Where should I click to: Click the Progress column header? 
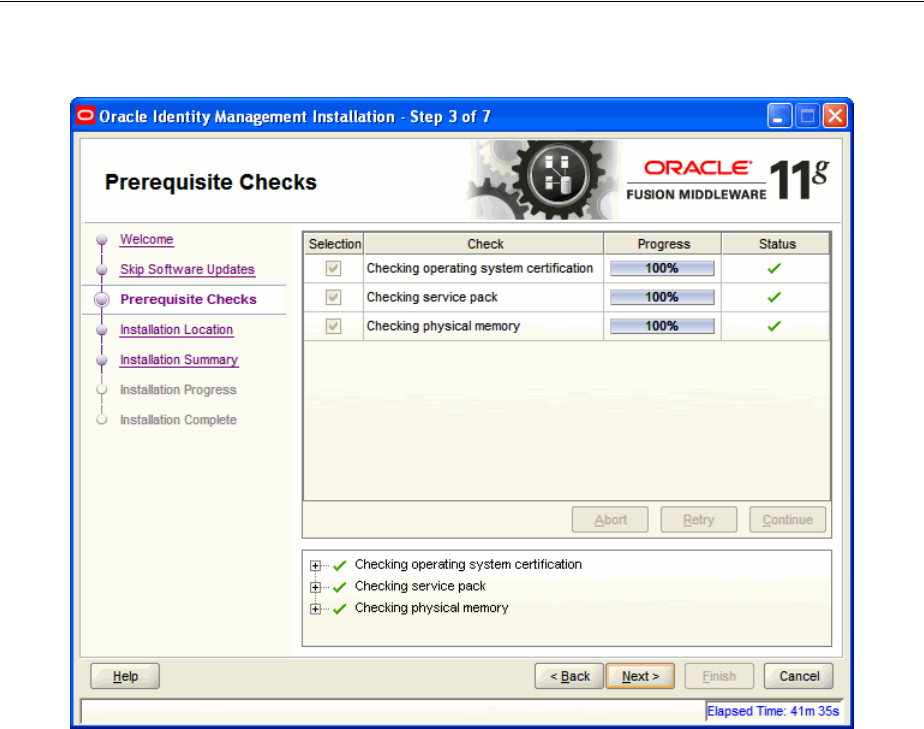click(x=663, y=244)
